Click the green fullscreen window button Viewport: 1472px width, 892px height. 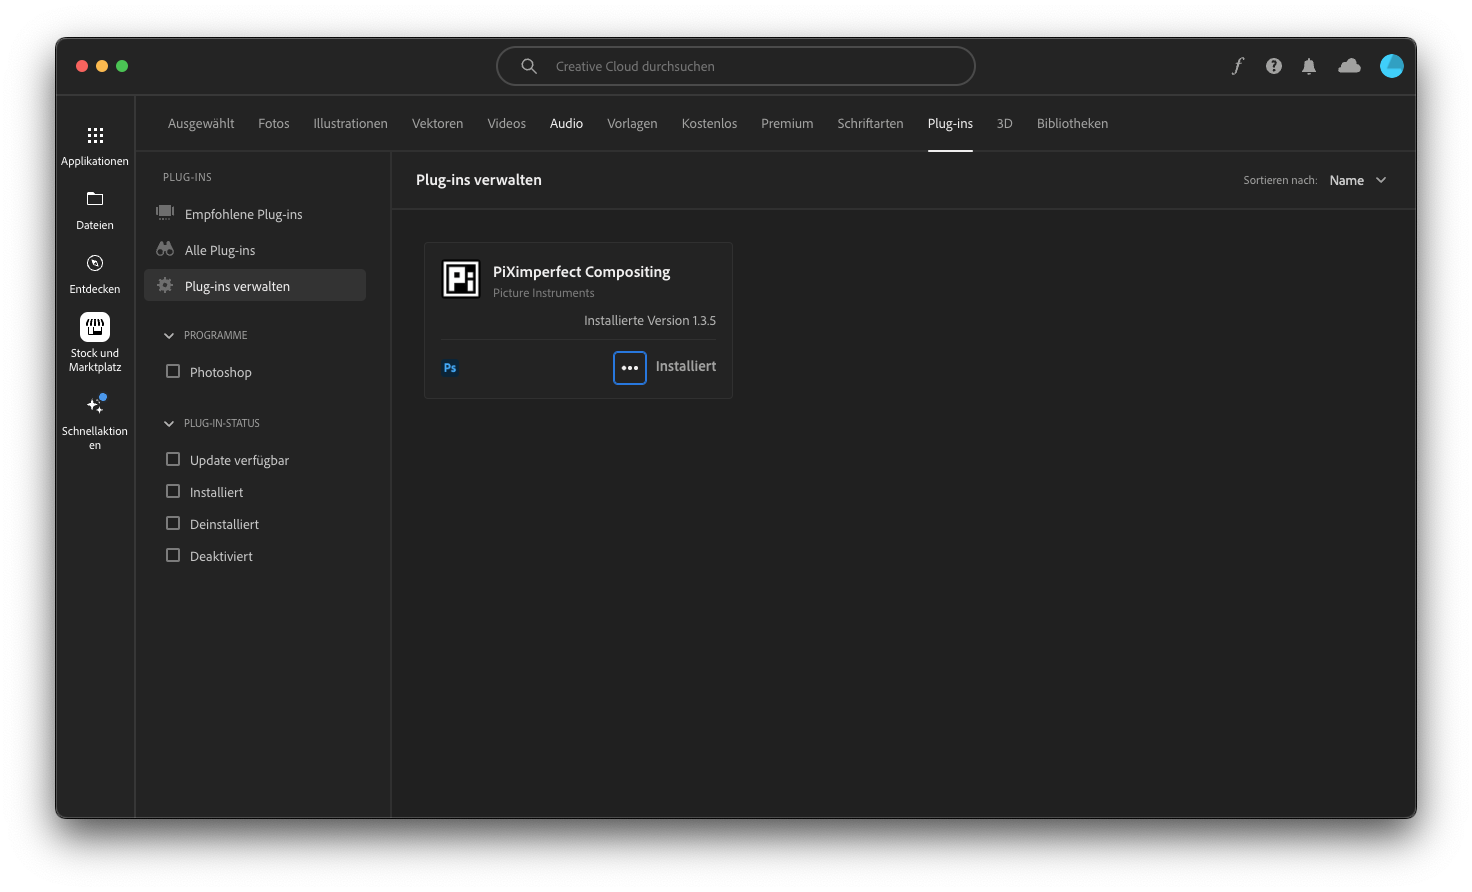(122, 66)
